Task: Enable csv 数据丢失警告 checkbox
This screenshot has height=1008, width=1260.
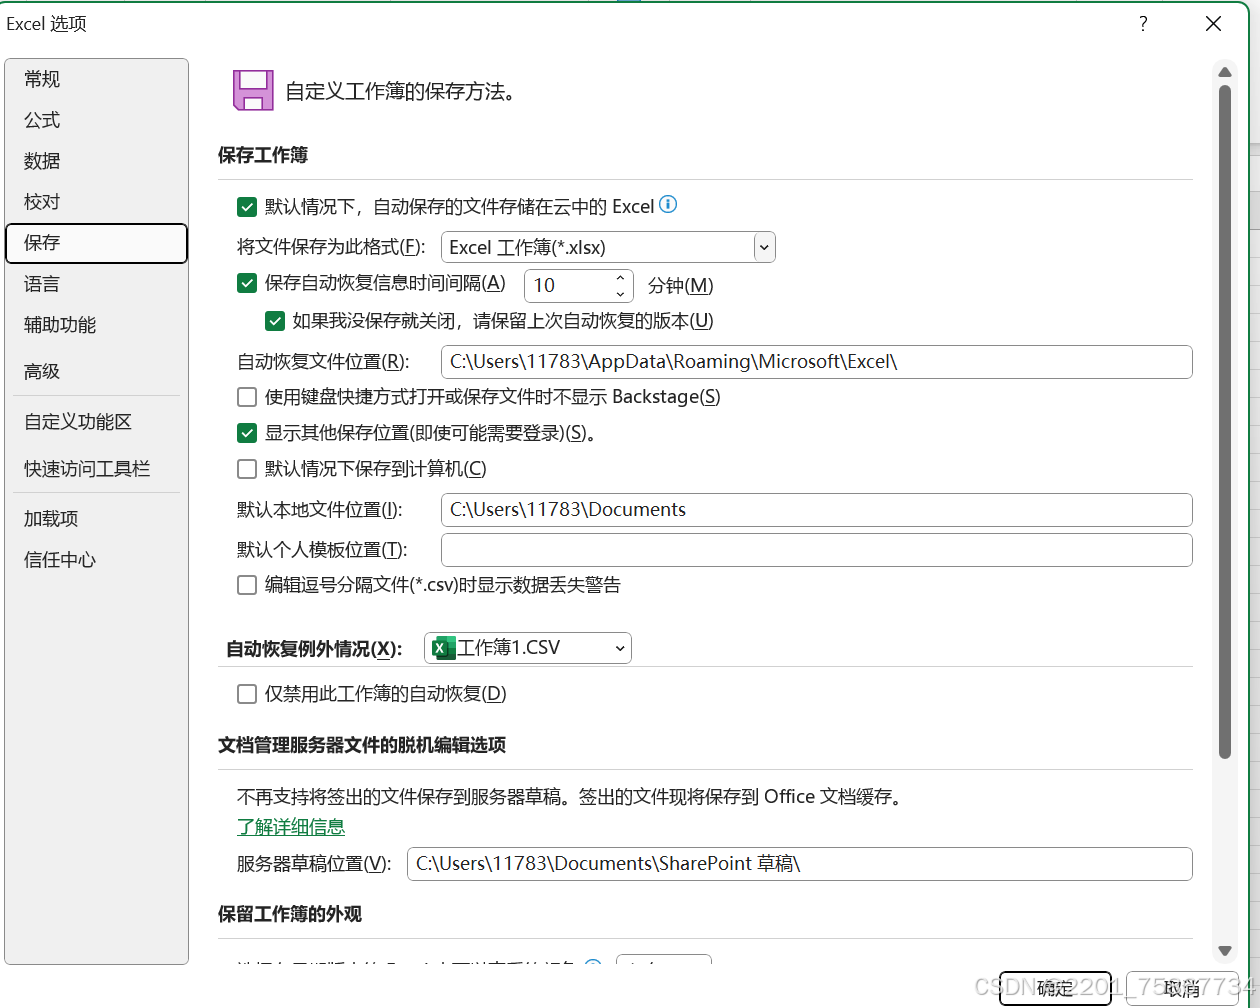Action: [247, 585]
